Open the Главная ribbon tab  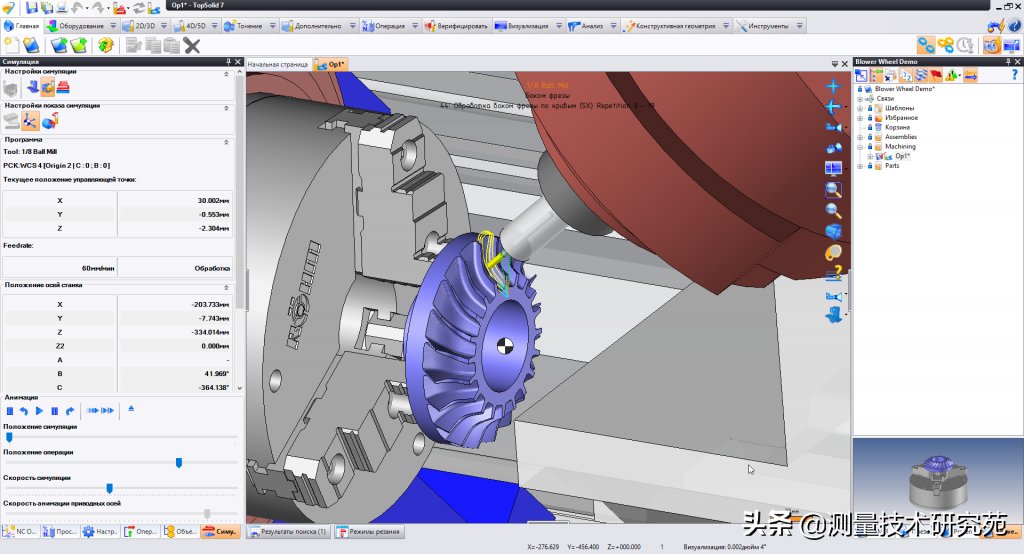pyautogui.click(x=22, y=26)
